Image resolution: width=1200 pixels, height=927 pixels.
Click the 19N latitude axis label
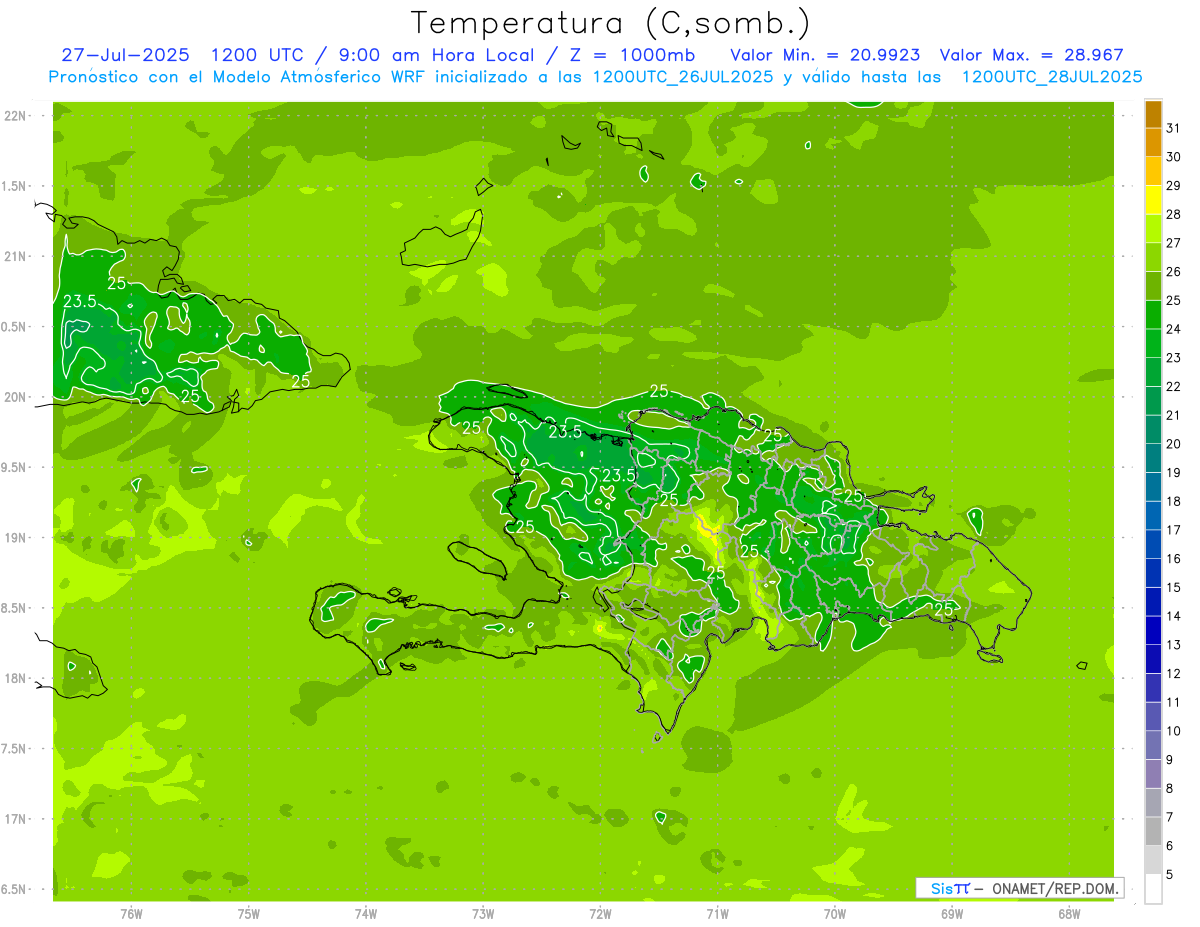[16, 538]
